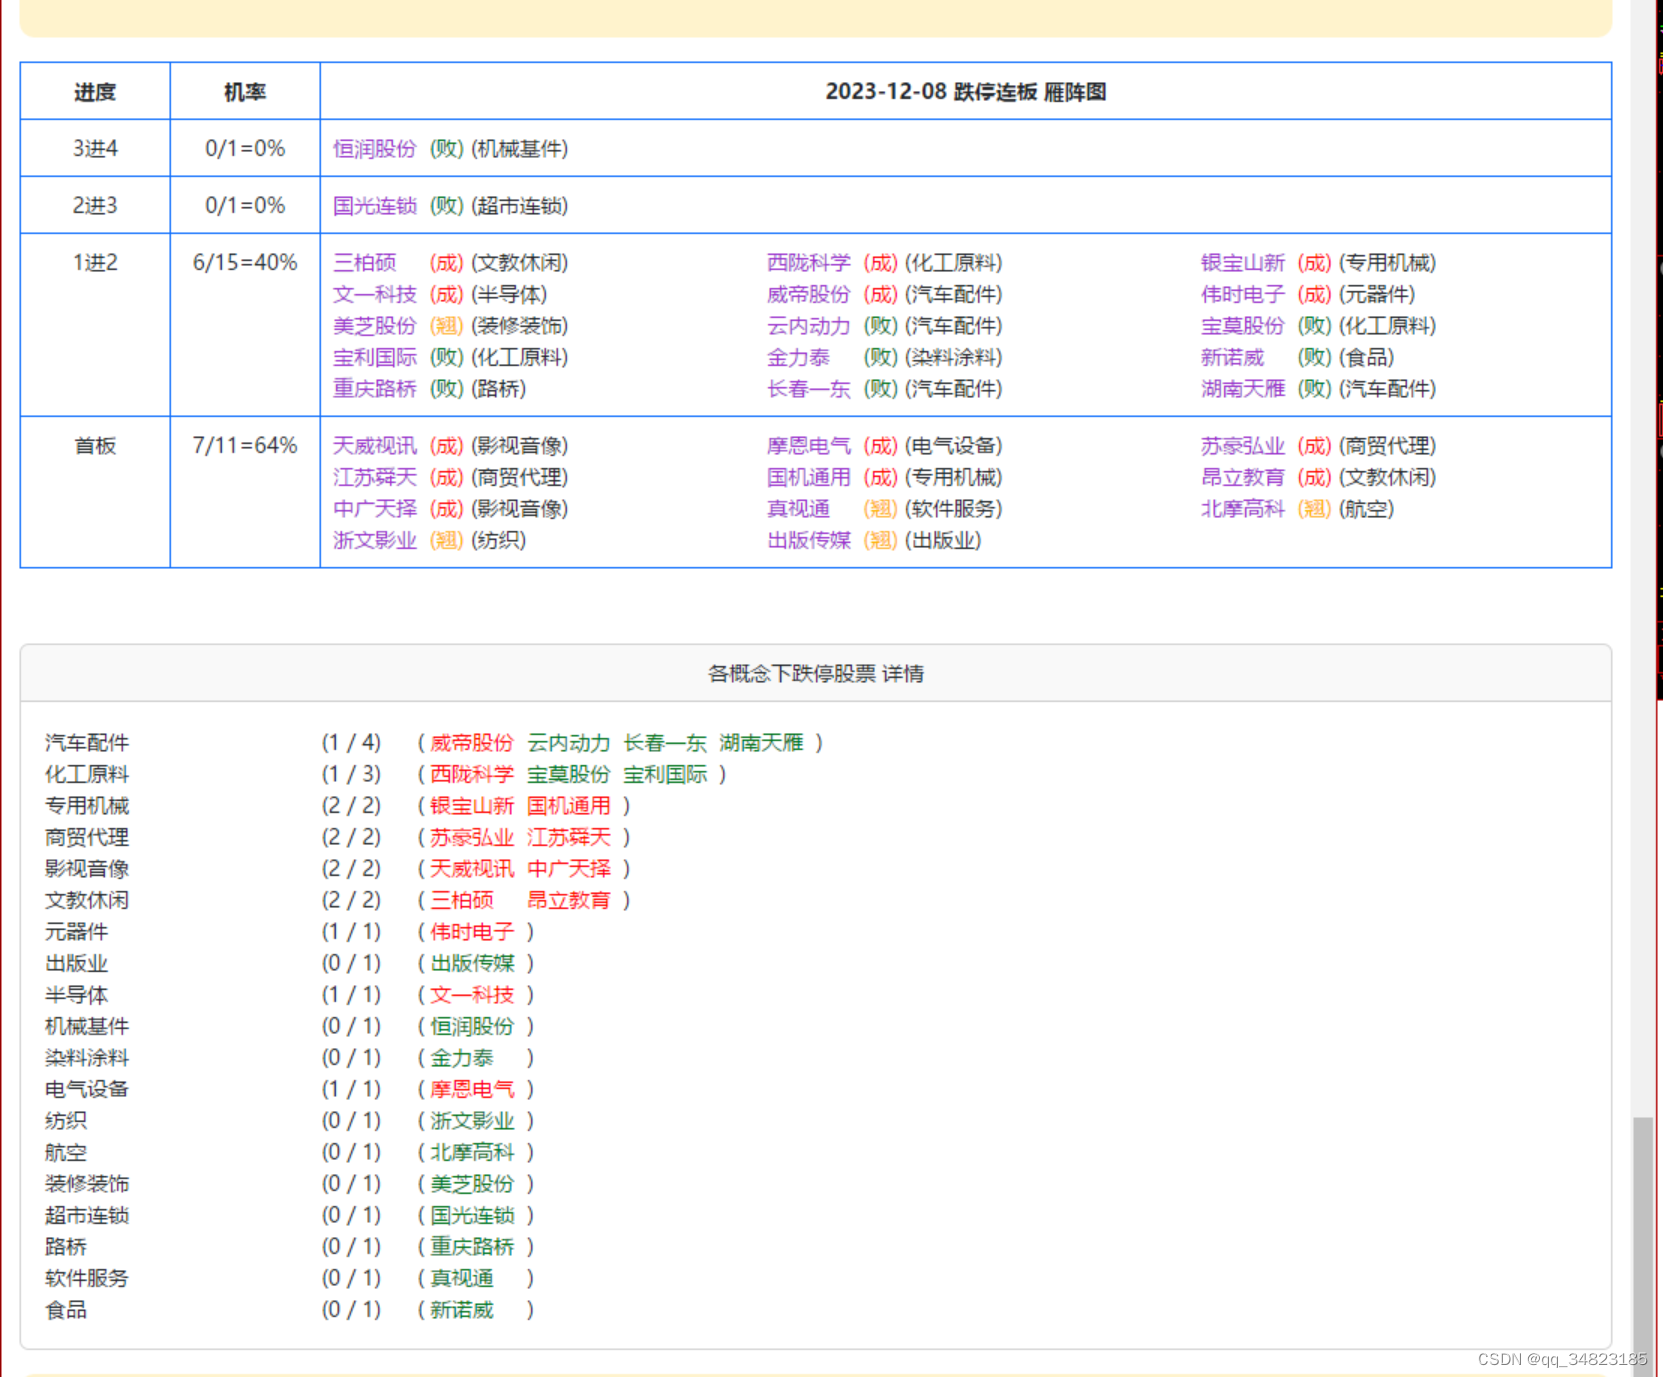Open 文一科技 stock link in table
1663x1377 pixels.
click(x=375, y=295)
